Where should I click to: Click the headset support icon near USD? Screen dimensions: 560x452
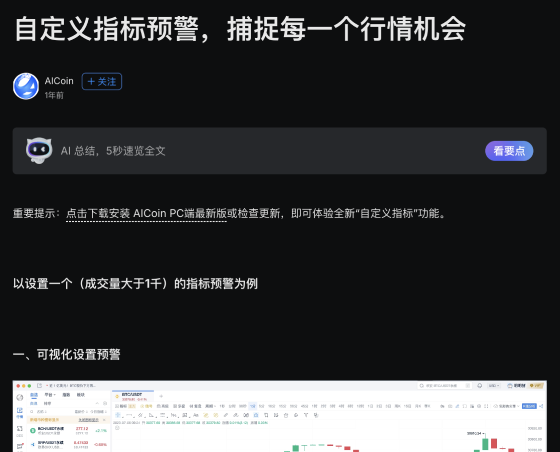pyautogui.click(x=480, y=386)
